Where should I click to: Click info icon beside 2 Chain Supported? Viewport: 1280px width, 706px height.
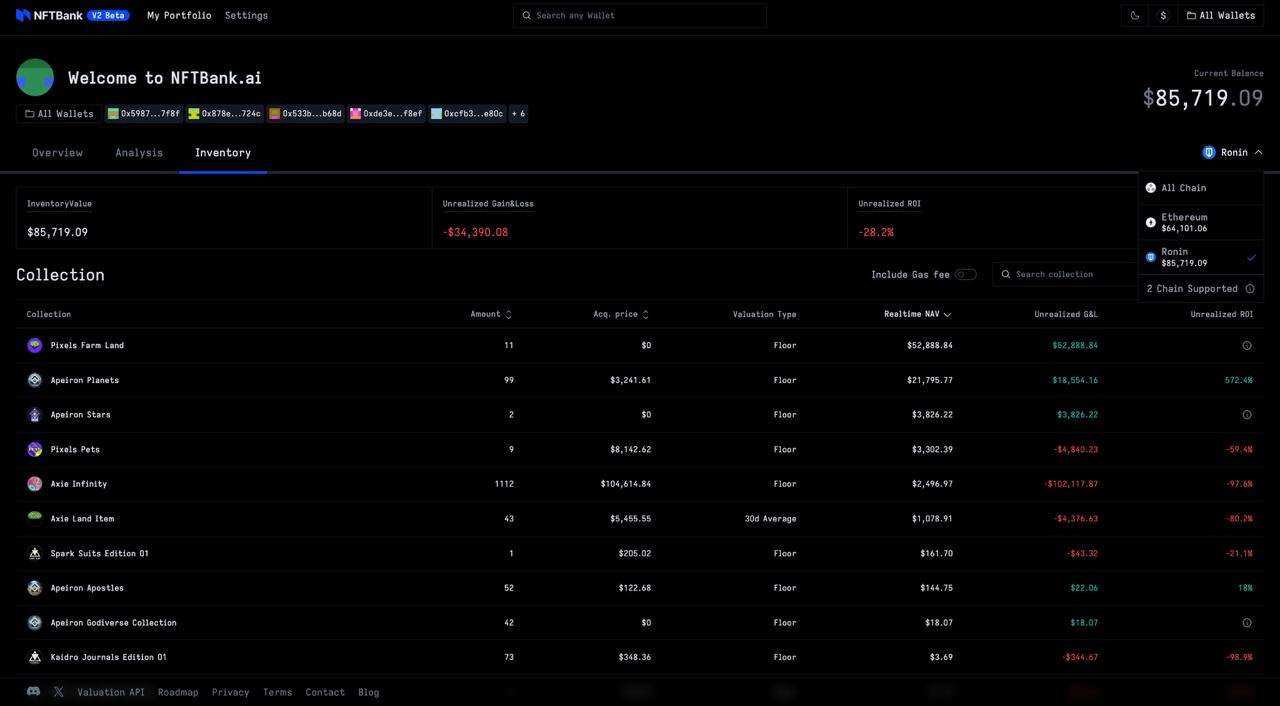[x=1250, y=288]
